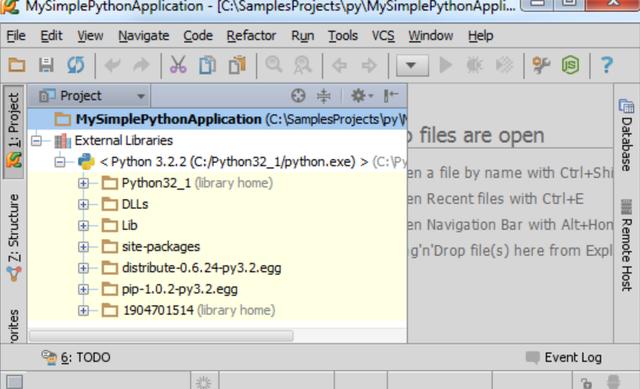Screen dimensions: 640x389
Task: Open the 6: TODO tool window
Action: coord(76,358)
